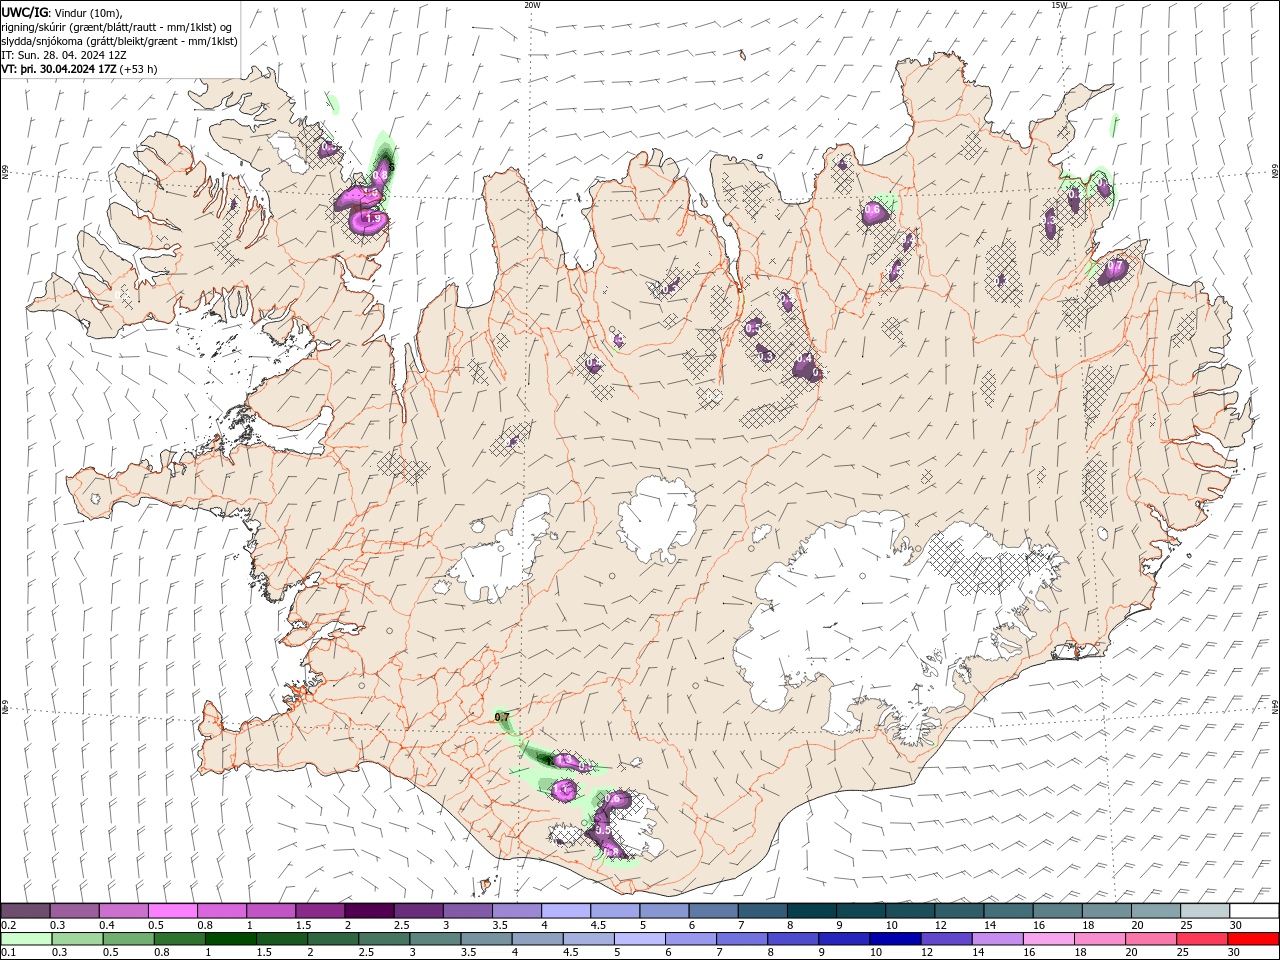Click the rain legend swatch between 25 and 30
The width and height of the screenshot is (1280, 960).
coord(1201,938)
